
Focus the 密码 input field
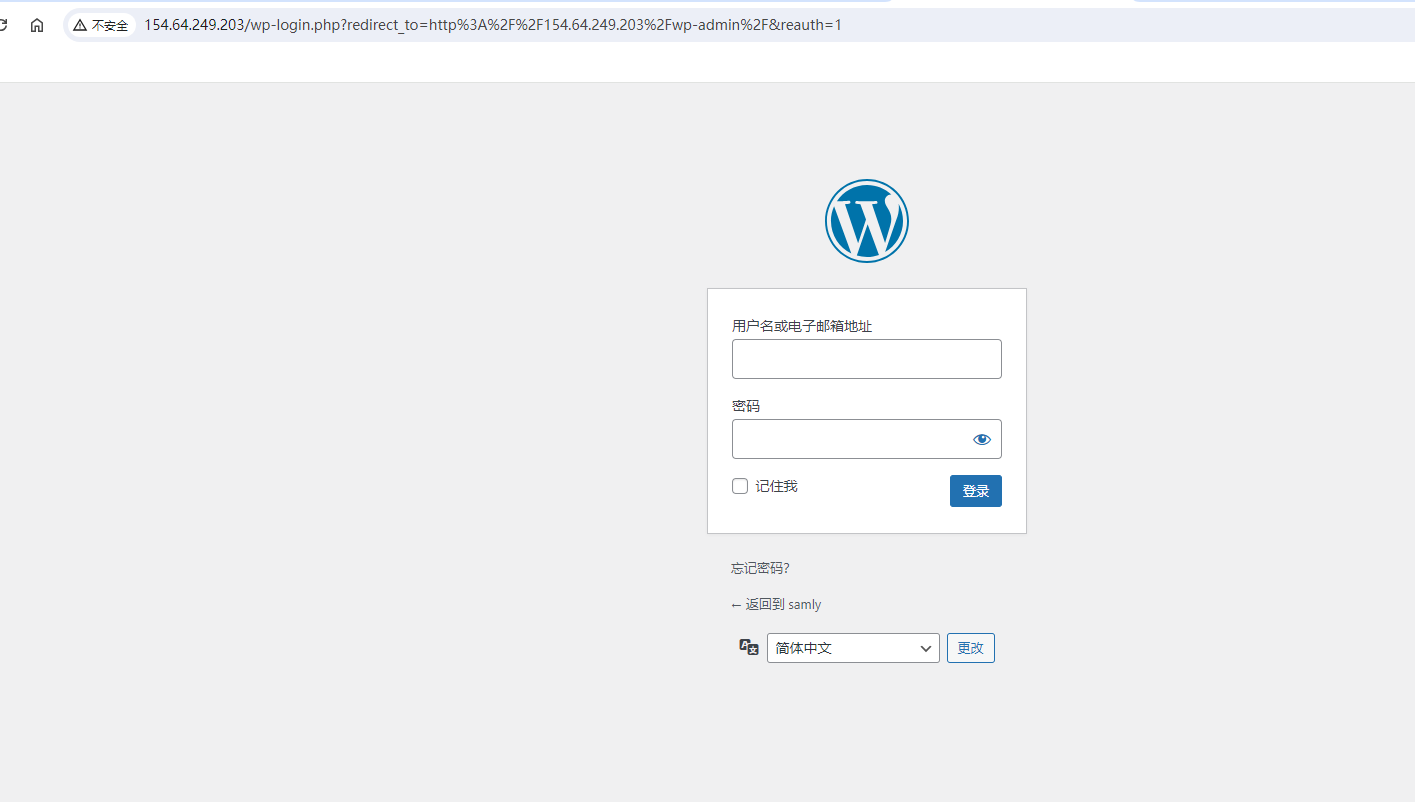coord(866,439)
